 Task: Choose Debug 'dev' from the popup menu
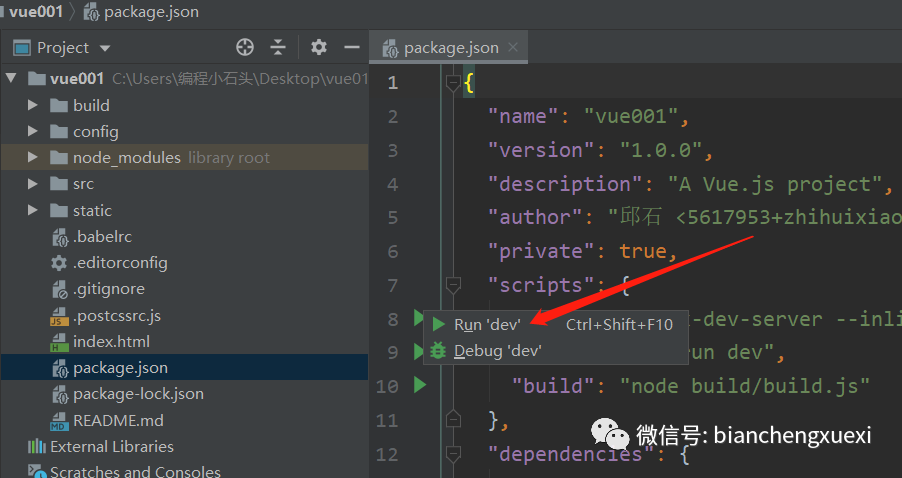pos(555,350)
